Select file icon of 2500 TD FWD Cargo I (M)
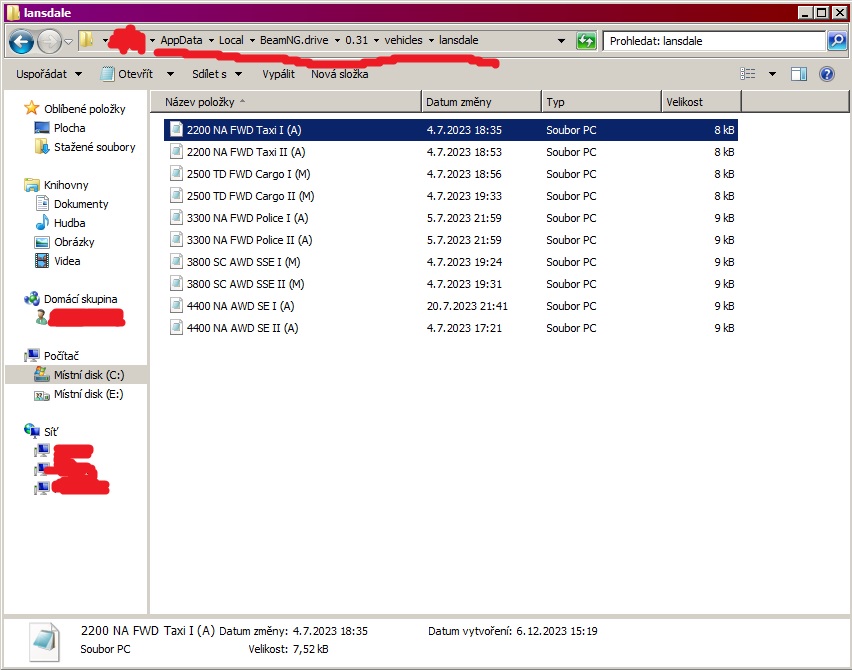 [x=176, y=173]
